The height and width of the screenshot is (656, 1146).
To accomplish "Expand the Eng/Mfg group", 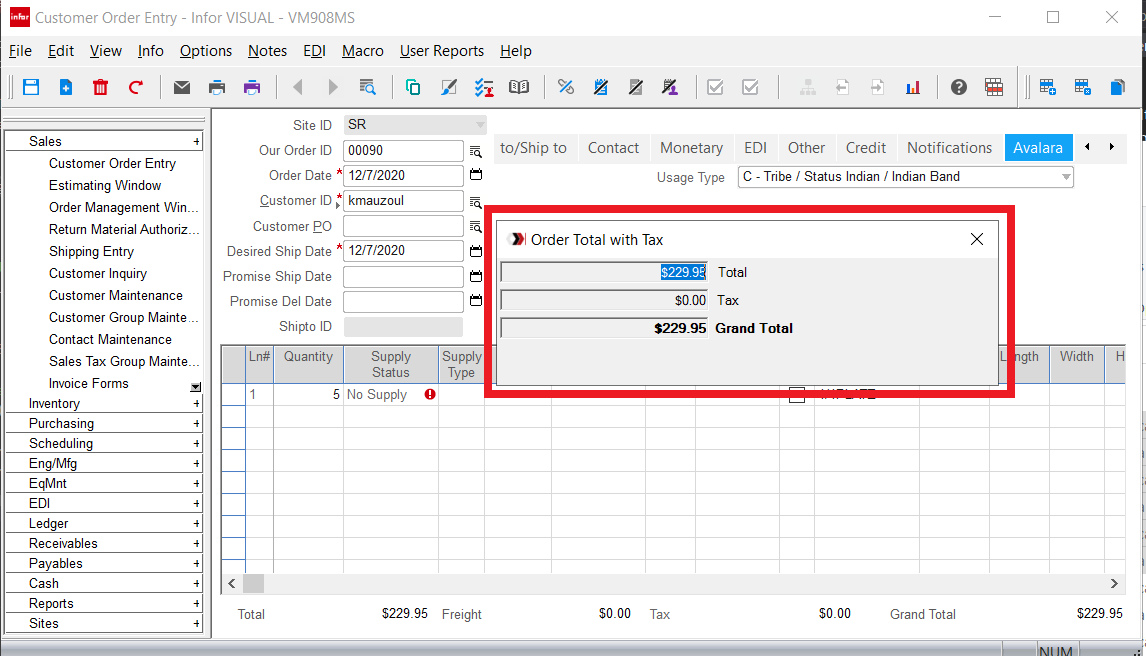I will pyautogui.click(x=196, y=464).
